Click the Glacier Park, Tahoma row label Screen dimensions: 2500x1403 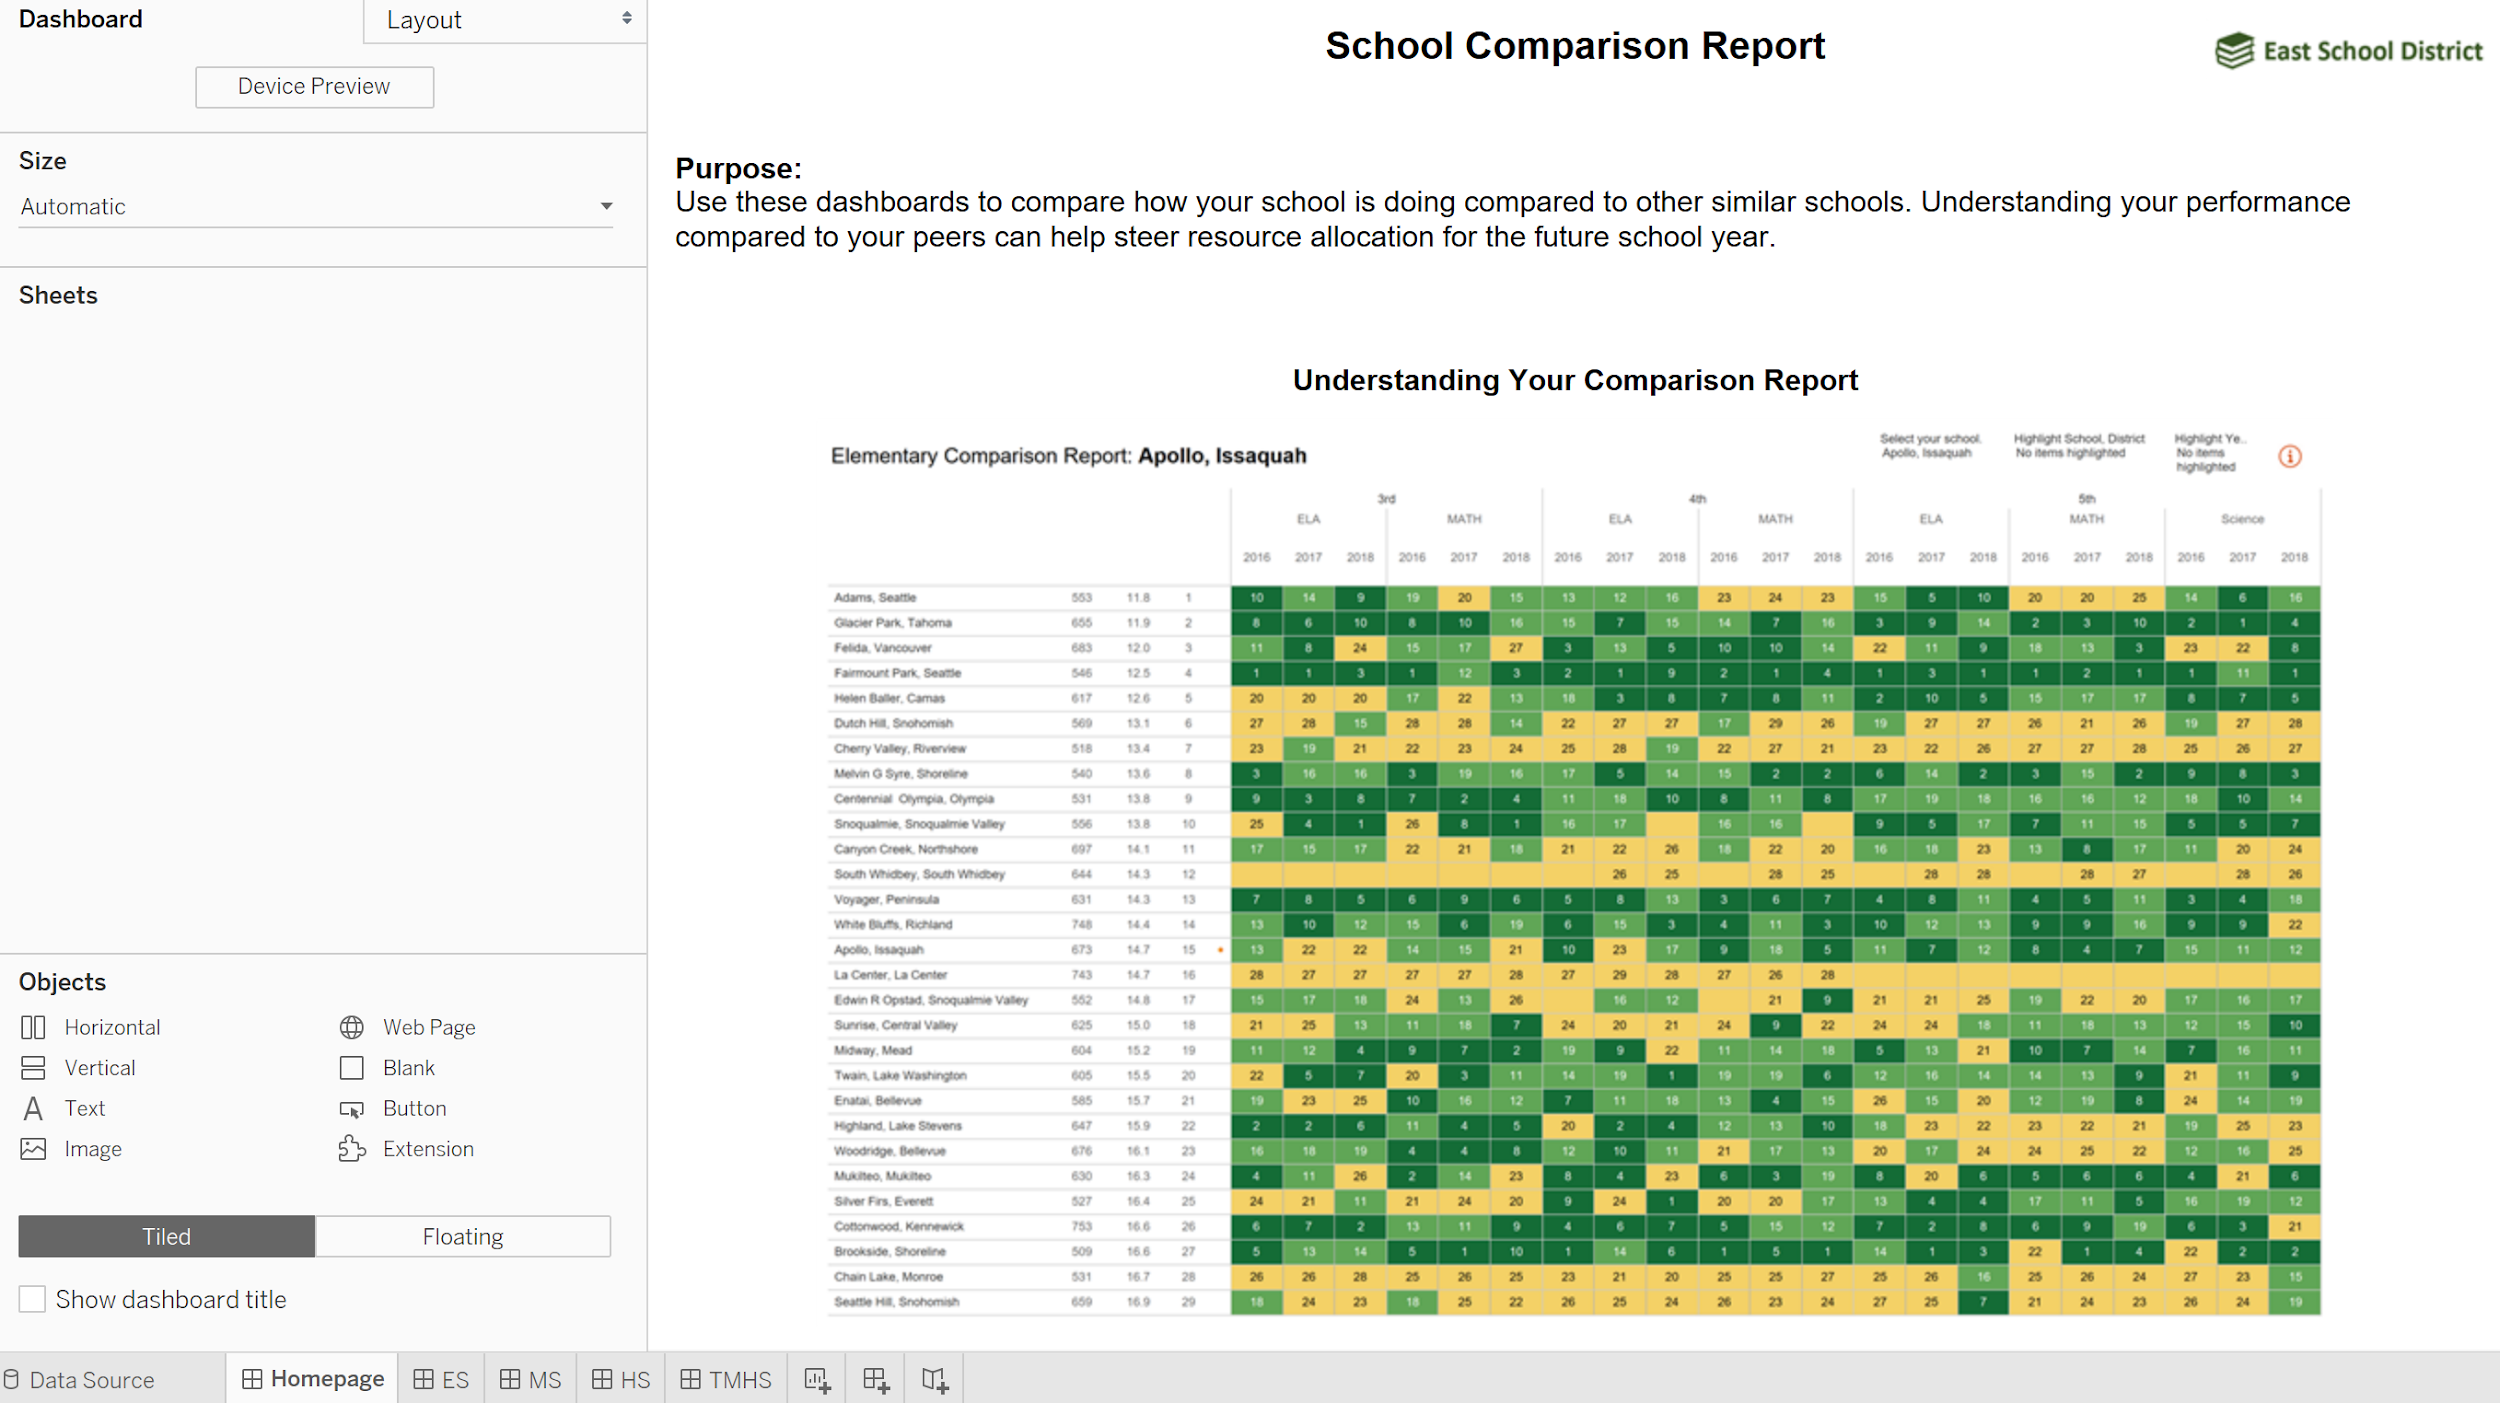pyautogui.click(x=893, y=622)
